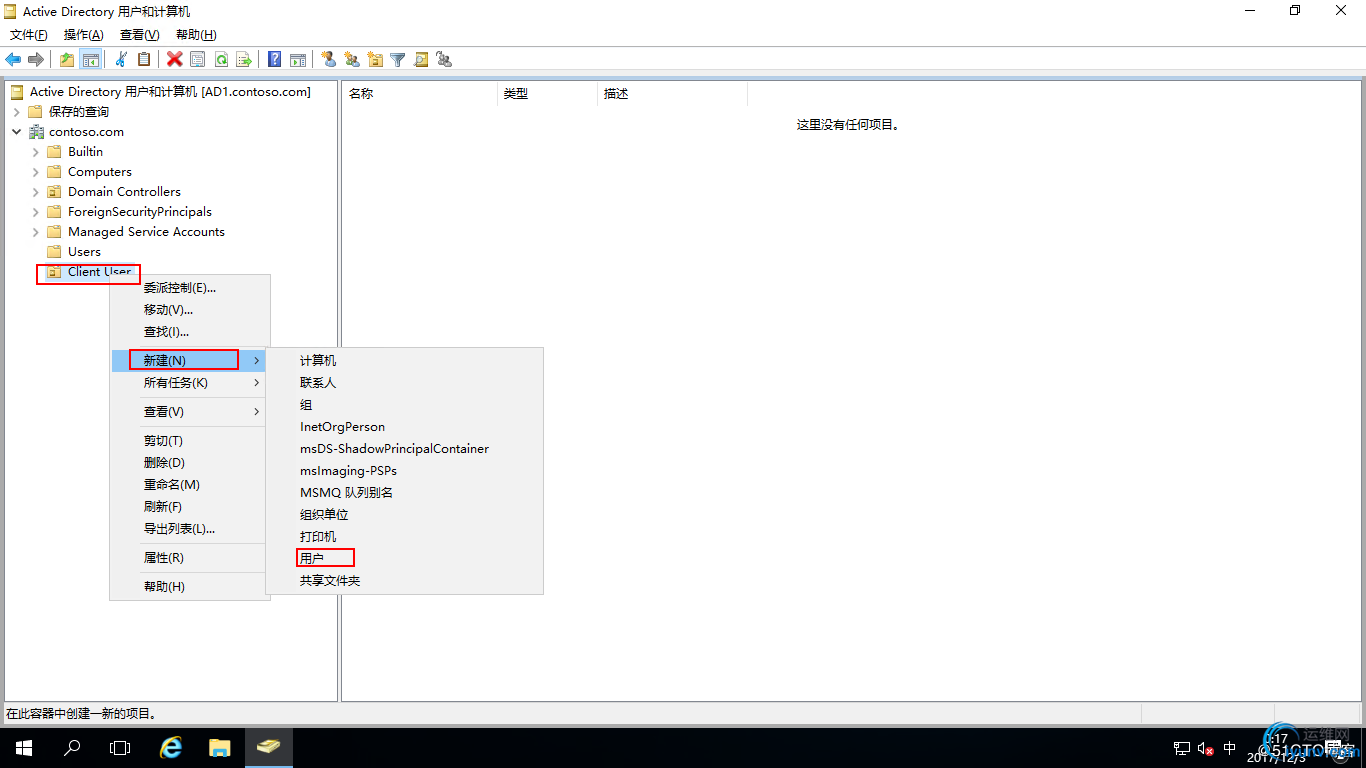The image size is (1366, 768).
Task: Select 联系人 in the New submenu
Action: [x=404, y=383]
